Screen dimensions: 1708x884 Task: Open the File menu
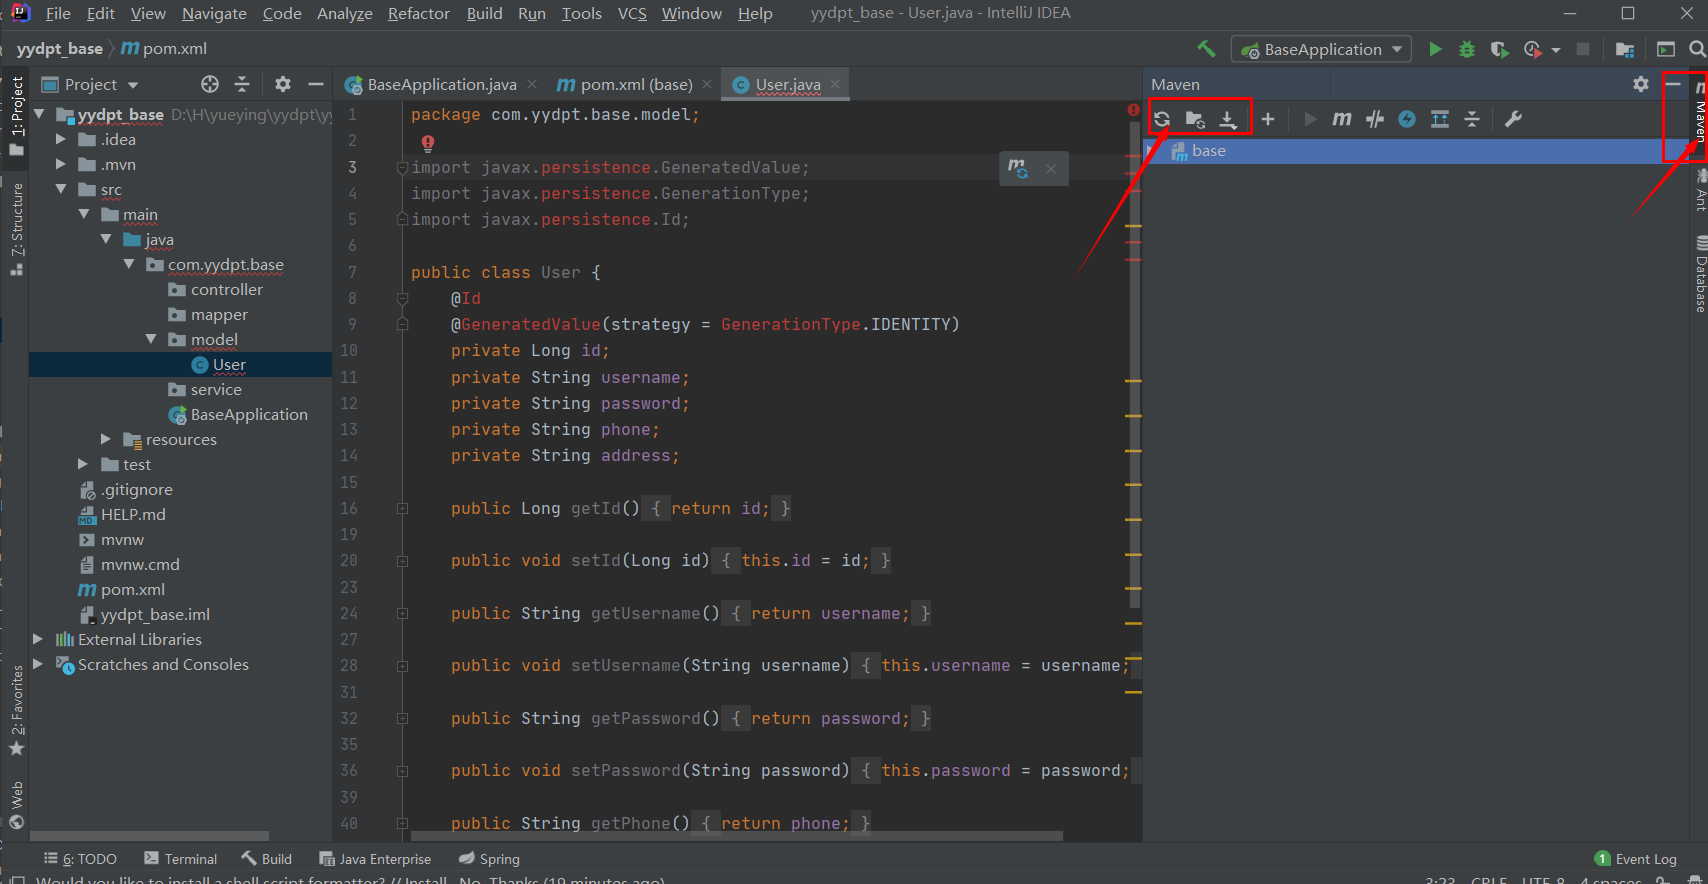(x=58, y=13)
